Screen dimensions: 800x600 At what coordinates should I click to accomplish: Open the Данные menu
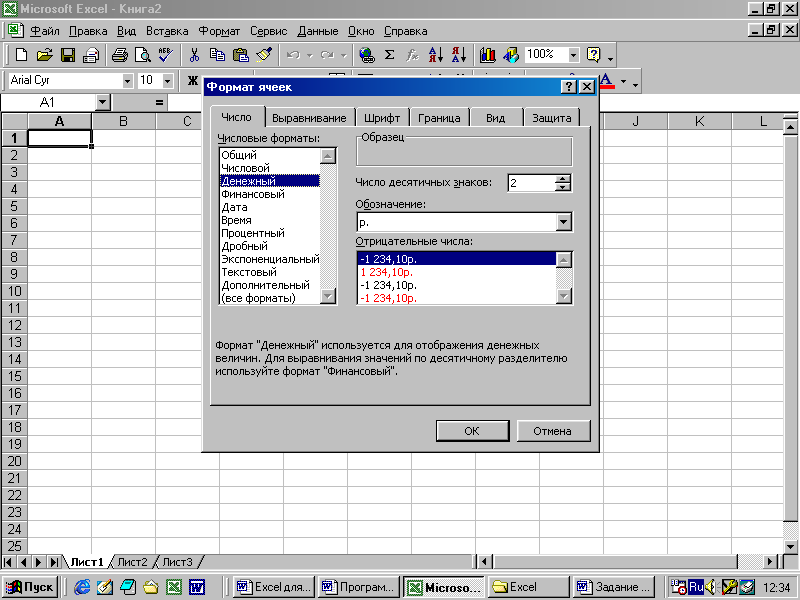coord(318,31)
